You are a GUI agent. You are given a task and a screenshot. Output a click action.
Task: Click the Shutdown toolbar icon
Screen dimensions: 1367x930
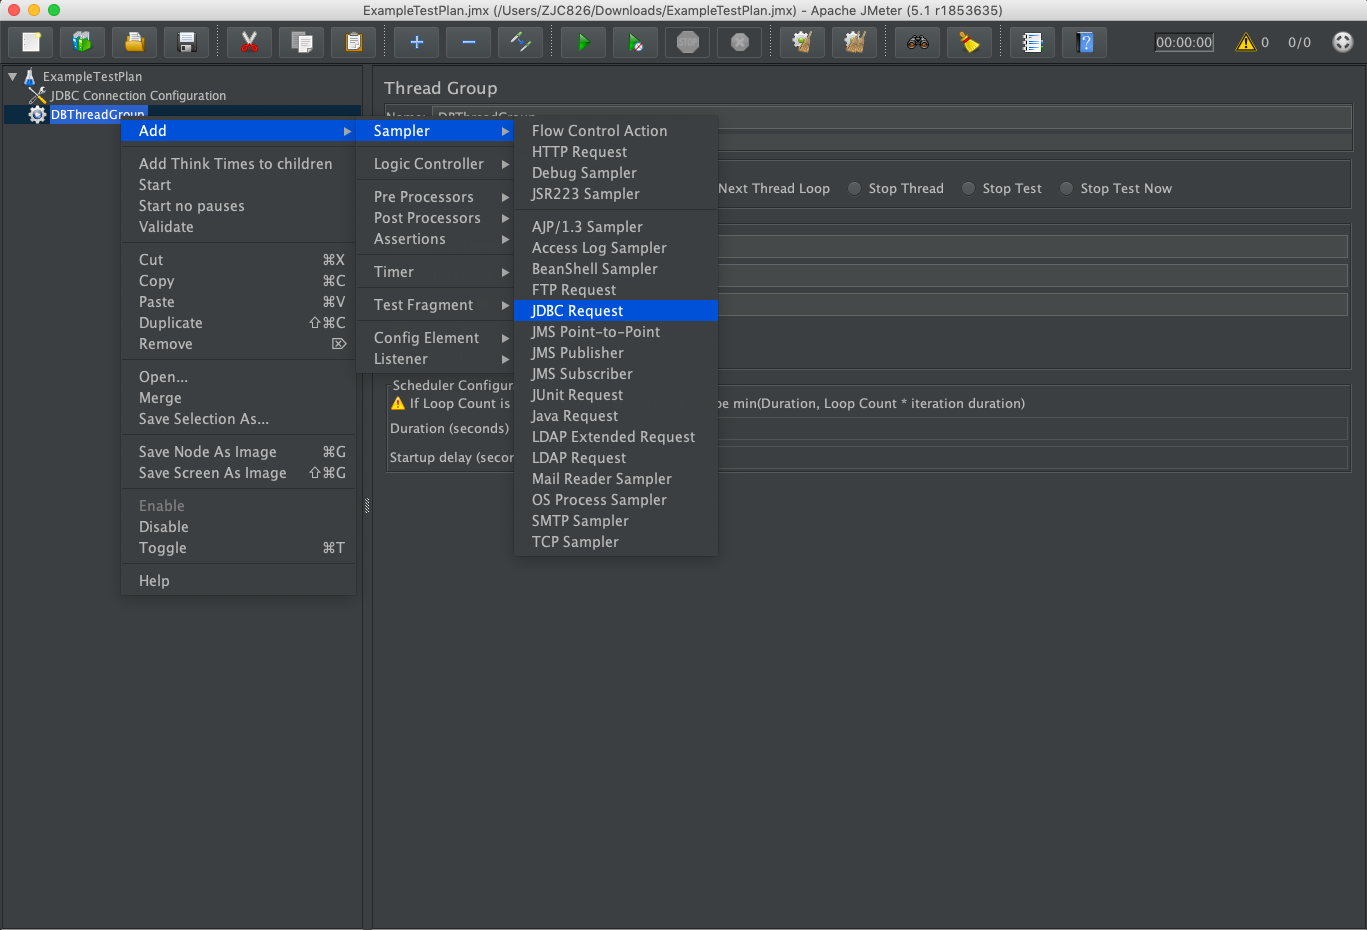click(x=740, y=42)
